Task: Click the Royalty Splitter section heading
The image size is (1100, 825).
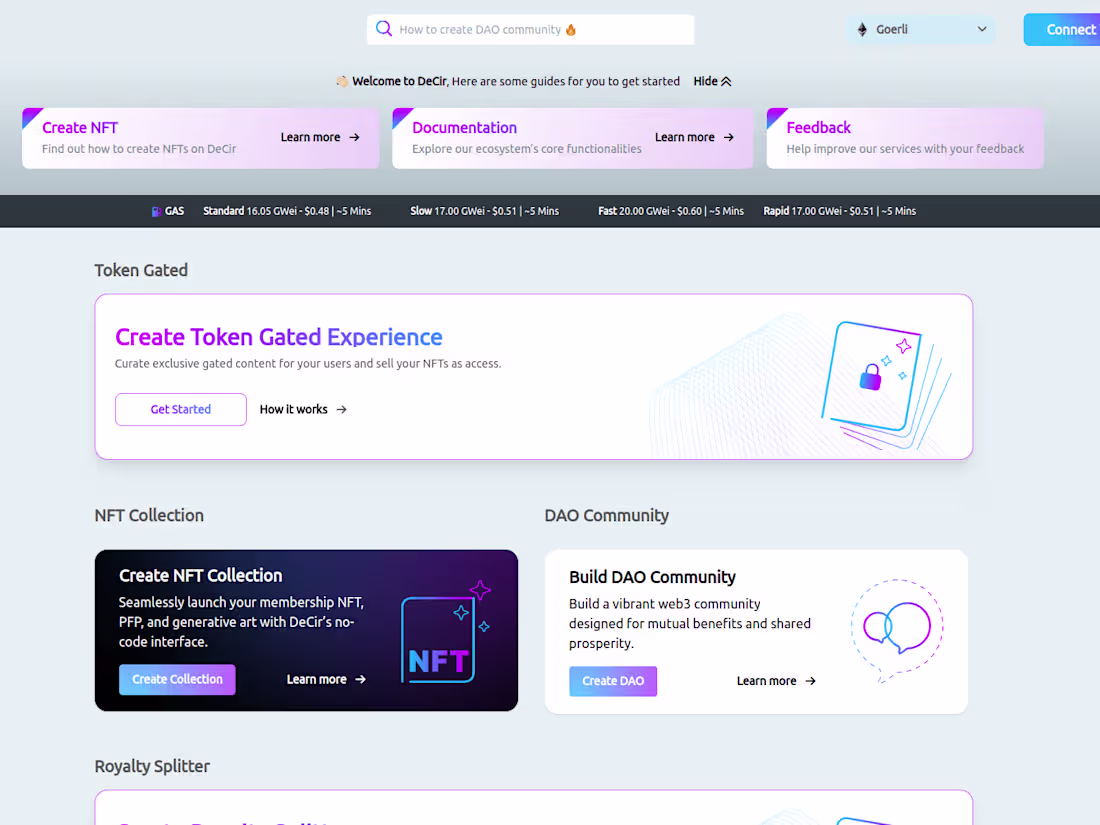Action: tap(152, 766)
